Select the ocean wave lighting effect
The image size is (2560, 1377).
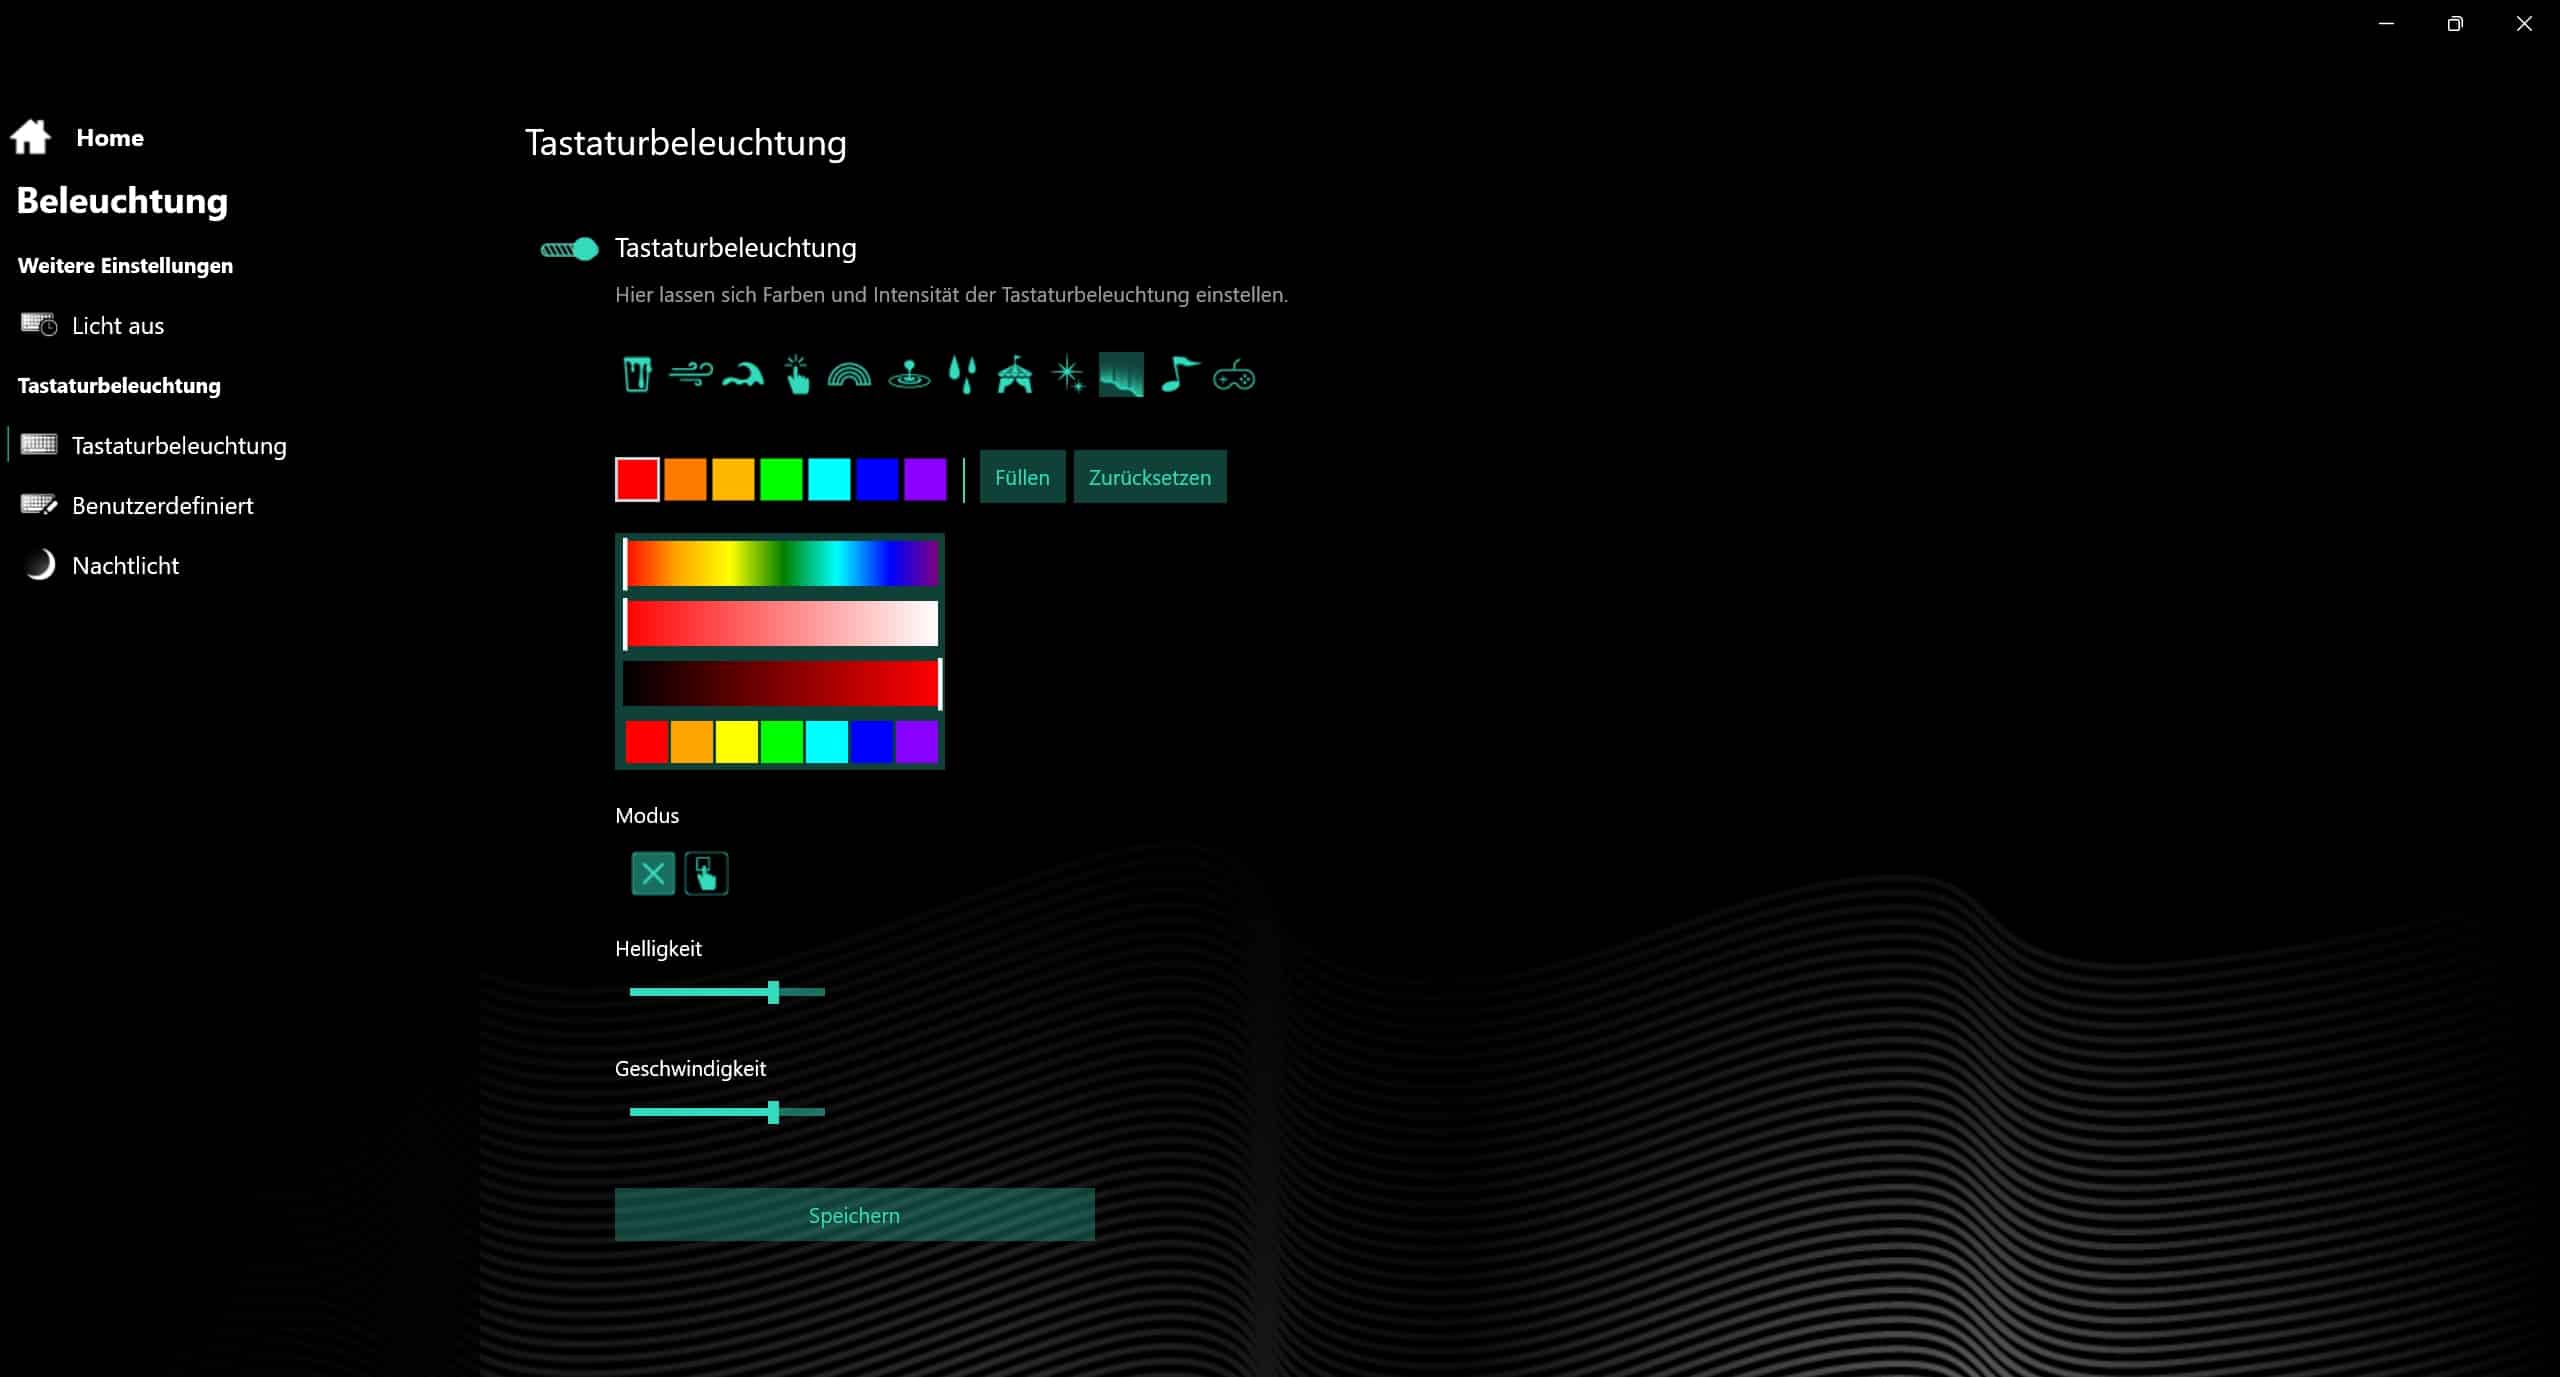743,375
